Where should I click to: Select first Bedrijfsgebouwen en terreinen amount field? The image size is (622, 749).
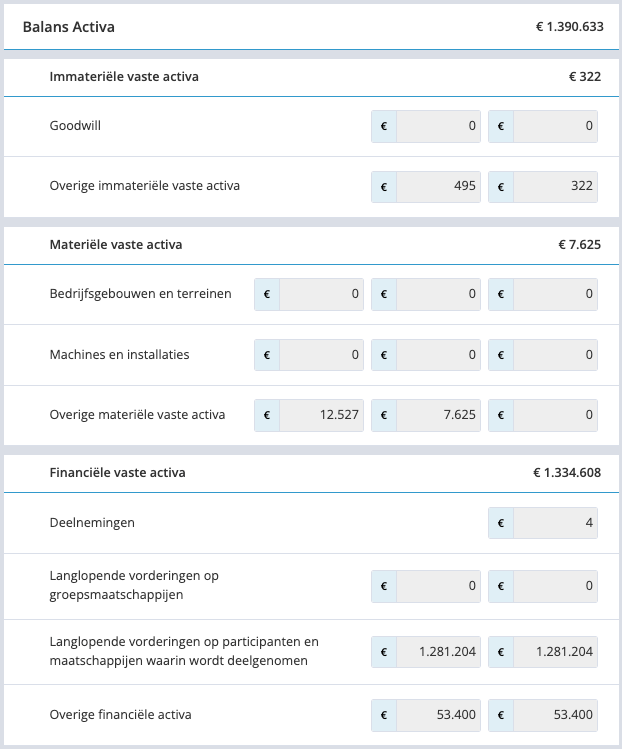point(321,294)
